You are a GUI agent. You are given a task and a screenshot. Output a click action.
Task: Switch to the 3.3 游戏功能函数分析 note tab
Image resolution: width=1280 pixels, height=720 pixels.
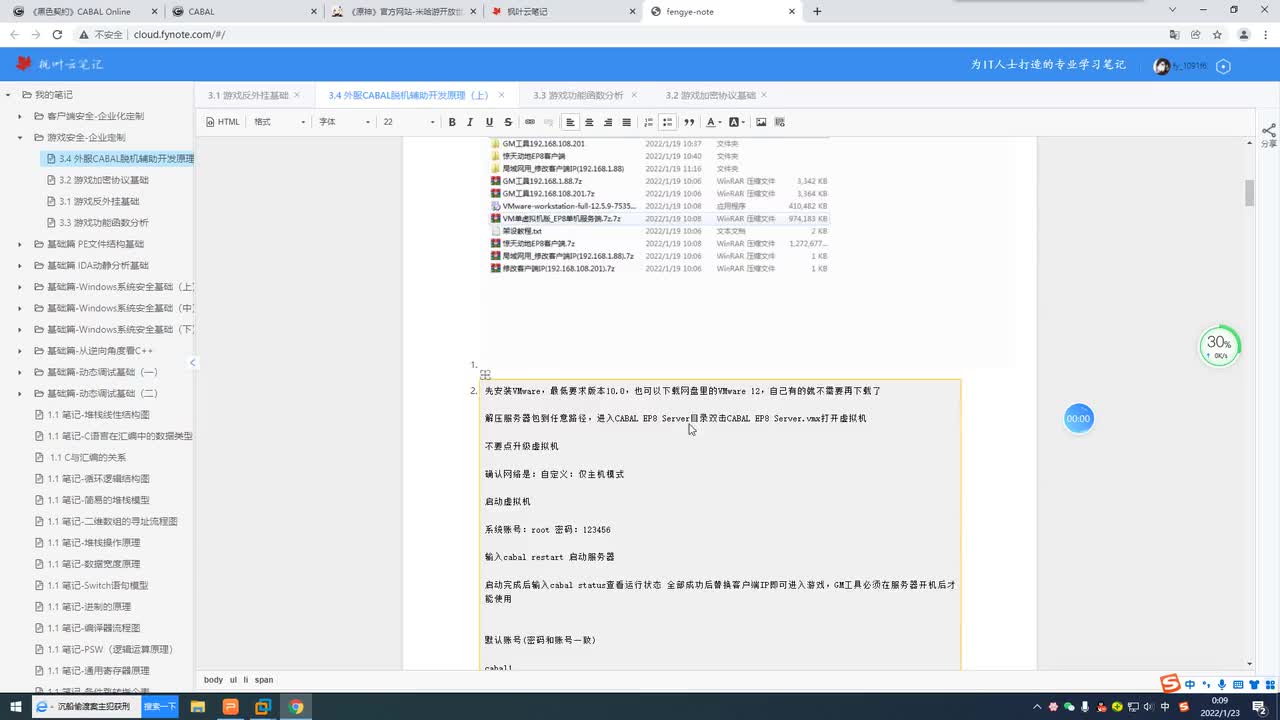[578, 95]
